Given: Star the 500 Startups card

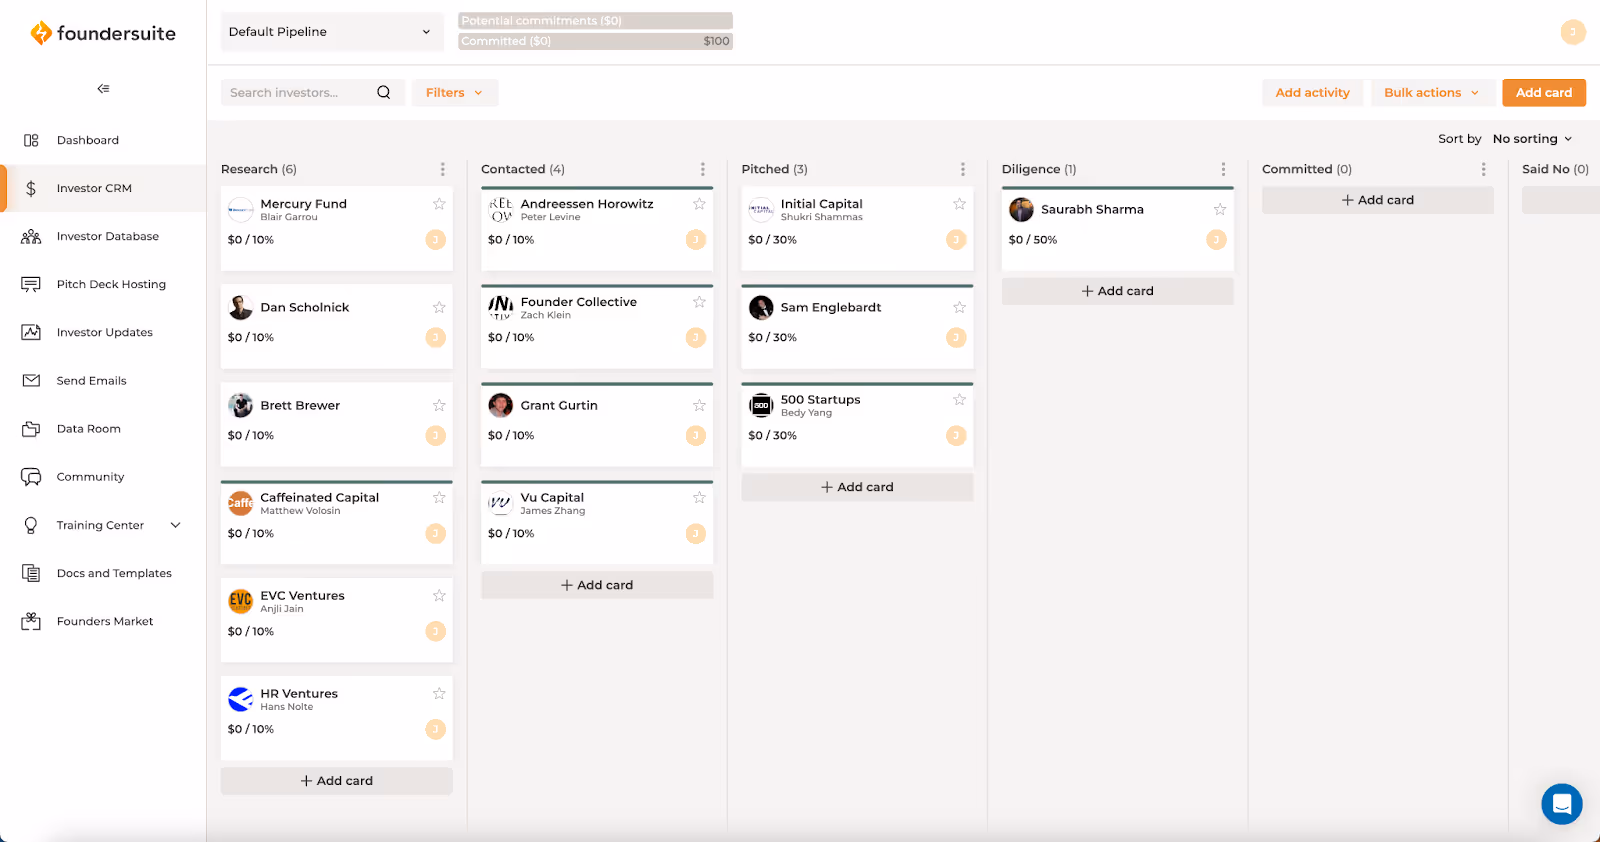Looking at the screenshot, I should tap(959, 399).
